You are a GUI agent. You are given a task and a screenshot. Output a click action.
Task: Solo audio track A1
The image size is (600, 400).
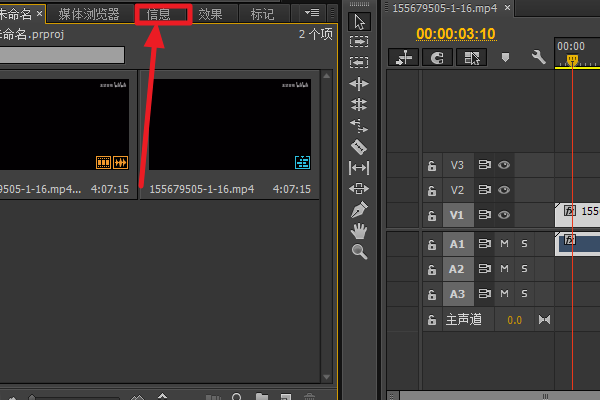tap(524, 243)
